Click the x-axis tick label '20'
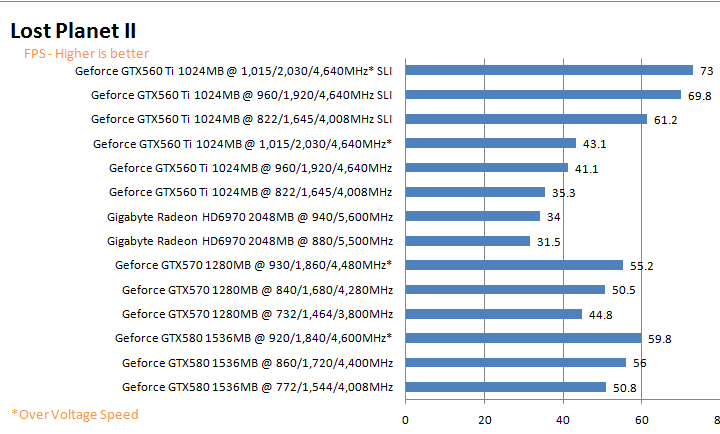This screenshot has width=720, height=434. (x=484, y=420)
